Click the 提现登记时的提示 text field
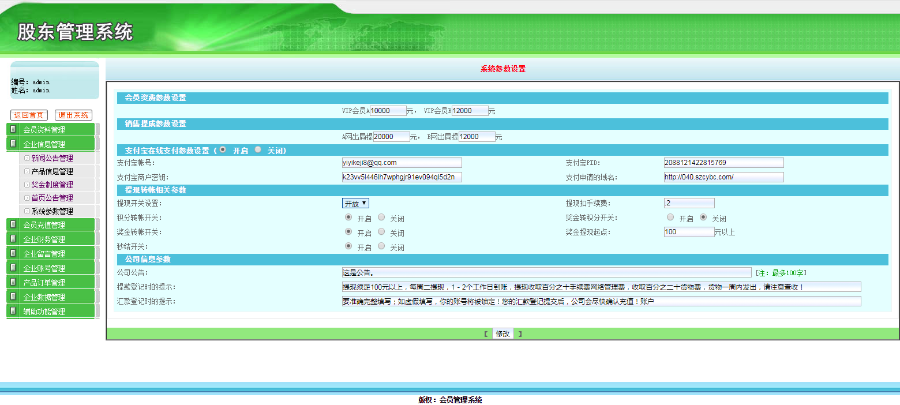Screen dimensions: 900x405 point(602,286)
